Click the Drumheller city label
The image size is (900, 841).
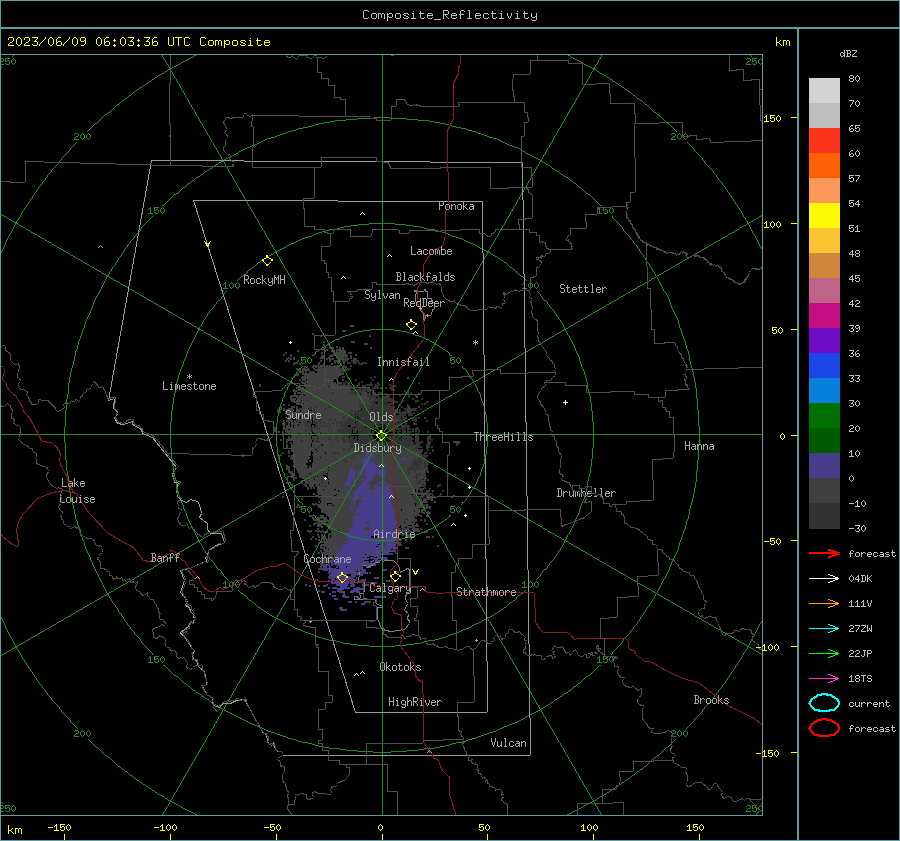586,493
